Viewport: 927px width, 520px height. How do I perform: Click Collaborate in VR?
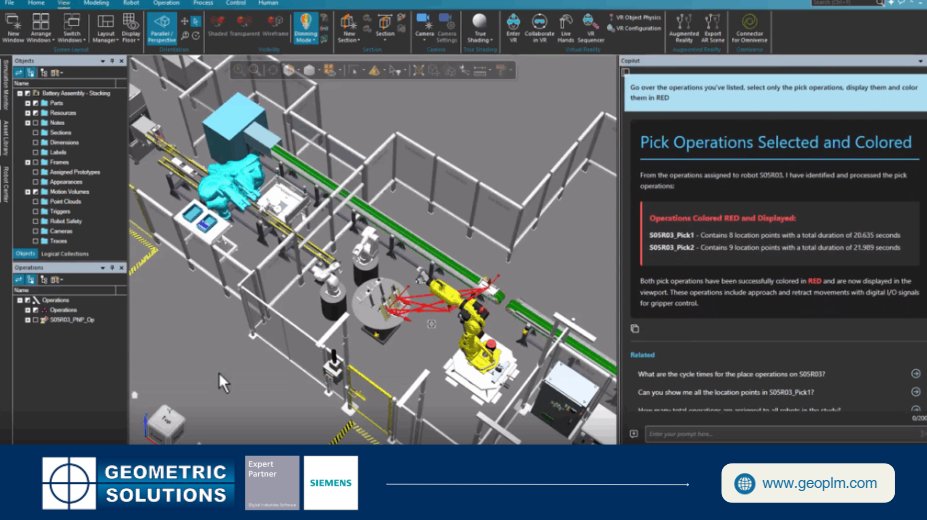539,28
